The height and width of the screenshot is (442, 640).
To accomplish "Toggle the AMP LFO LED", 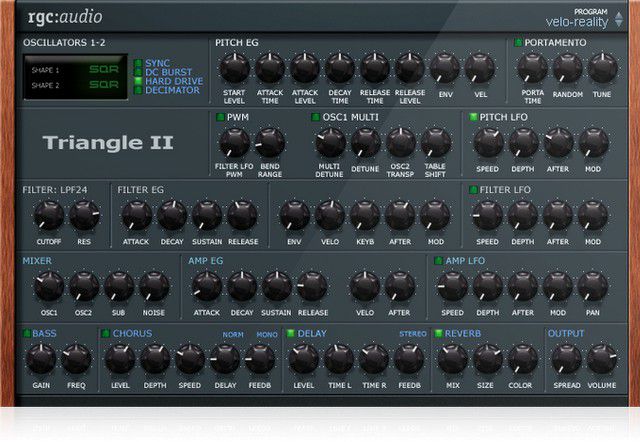I will pyautogui.click(x=439, y=261).
